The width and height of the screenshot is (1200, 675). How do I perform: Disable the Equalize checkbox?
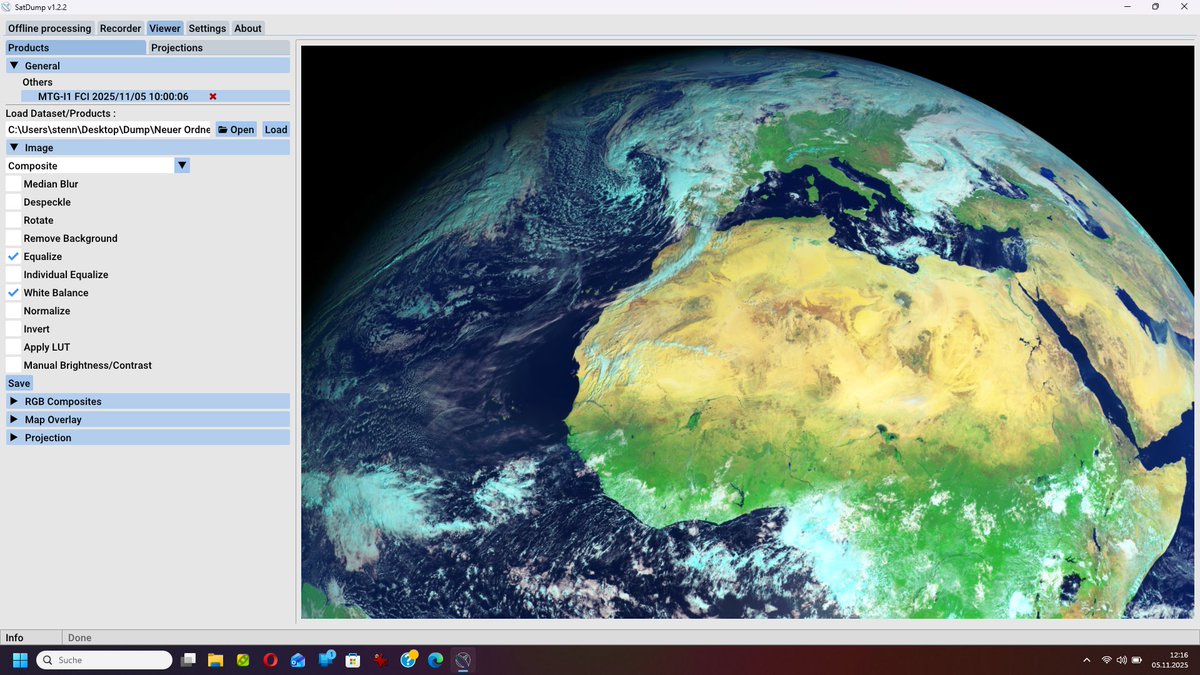13,256
